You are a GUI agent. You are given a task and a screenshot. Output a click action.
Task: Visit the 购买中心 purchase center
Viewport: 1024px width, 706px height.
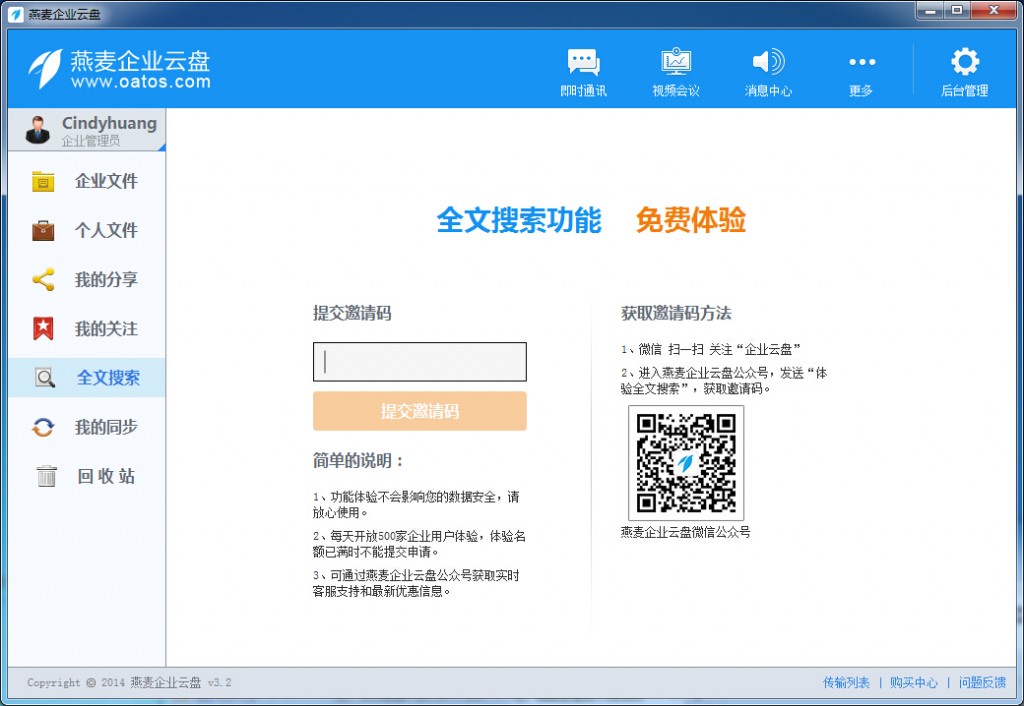[913, 682]
